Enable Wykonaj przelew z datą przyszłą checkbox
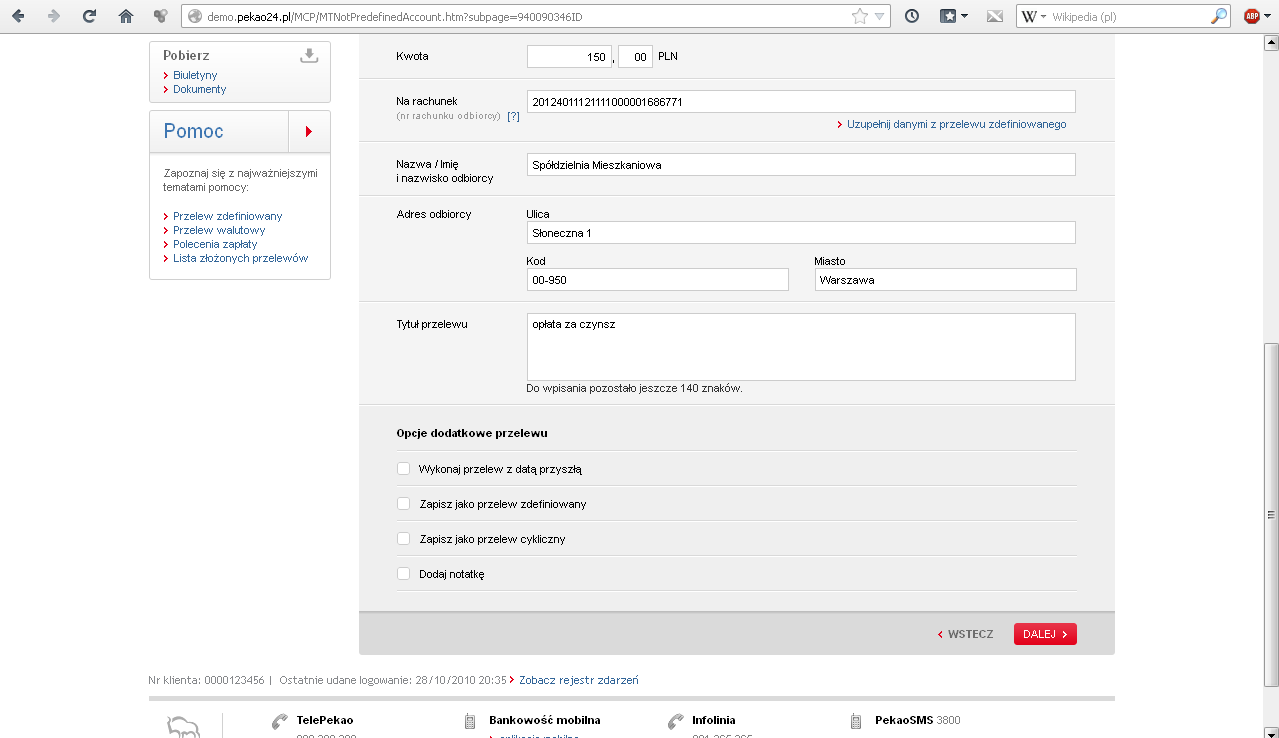Viewport: 1279px width, 738px height. 404,468
